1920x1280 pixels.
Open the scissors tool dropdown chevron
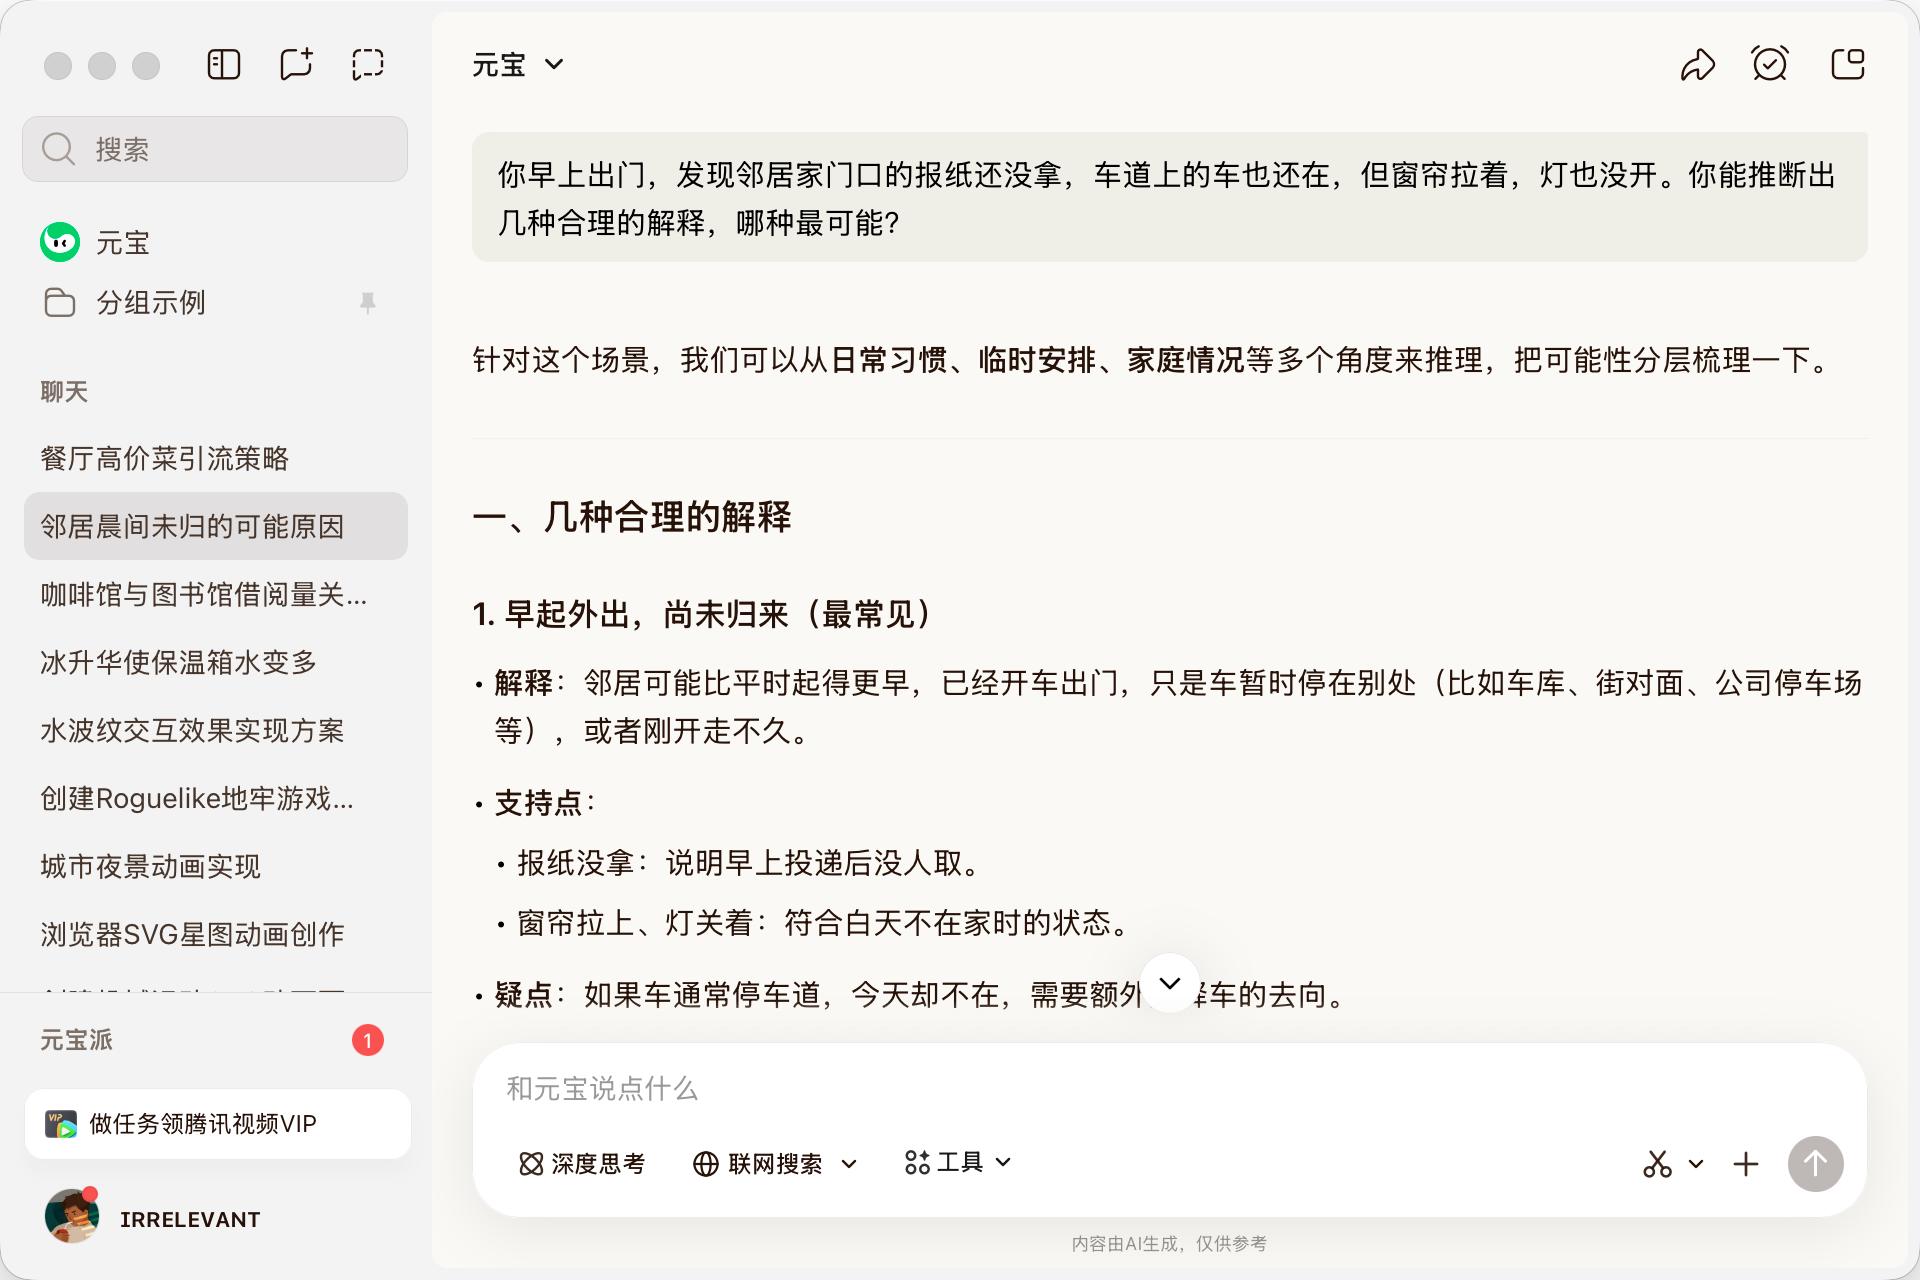point(1694,1163)
